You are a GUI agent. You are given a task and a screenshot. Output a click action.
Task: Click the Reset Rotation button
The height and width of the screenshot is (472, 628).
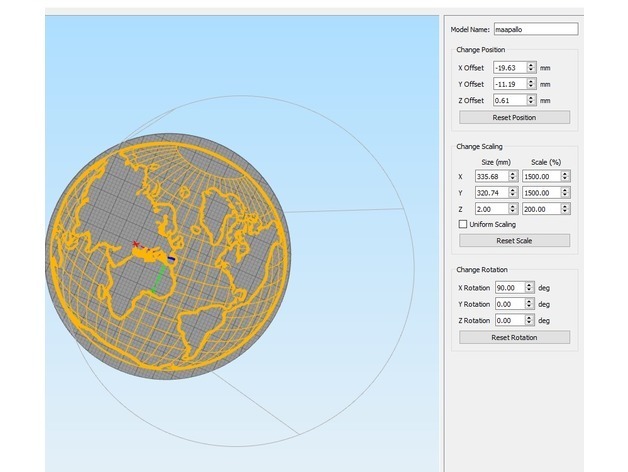(514, 337)
